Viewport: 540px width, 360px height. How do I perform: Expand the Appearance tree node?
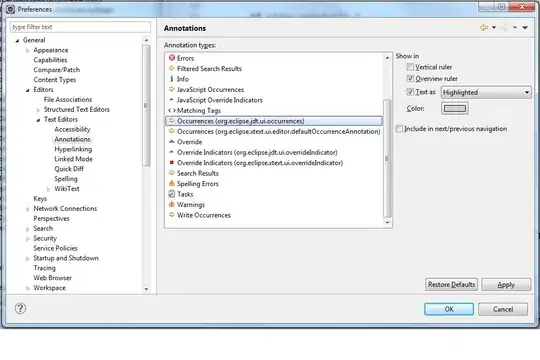28,51
